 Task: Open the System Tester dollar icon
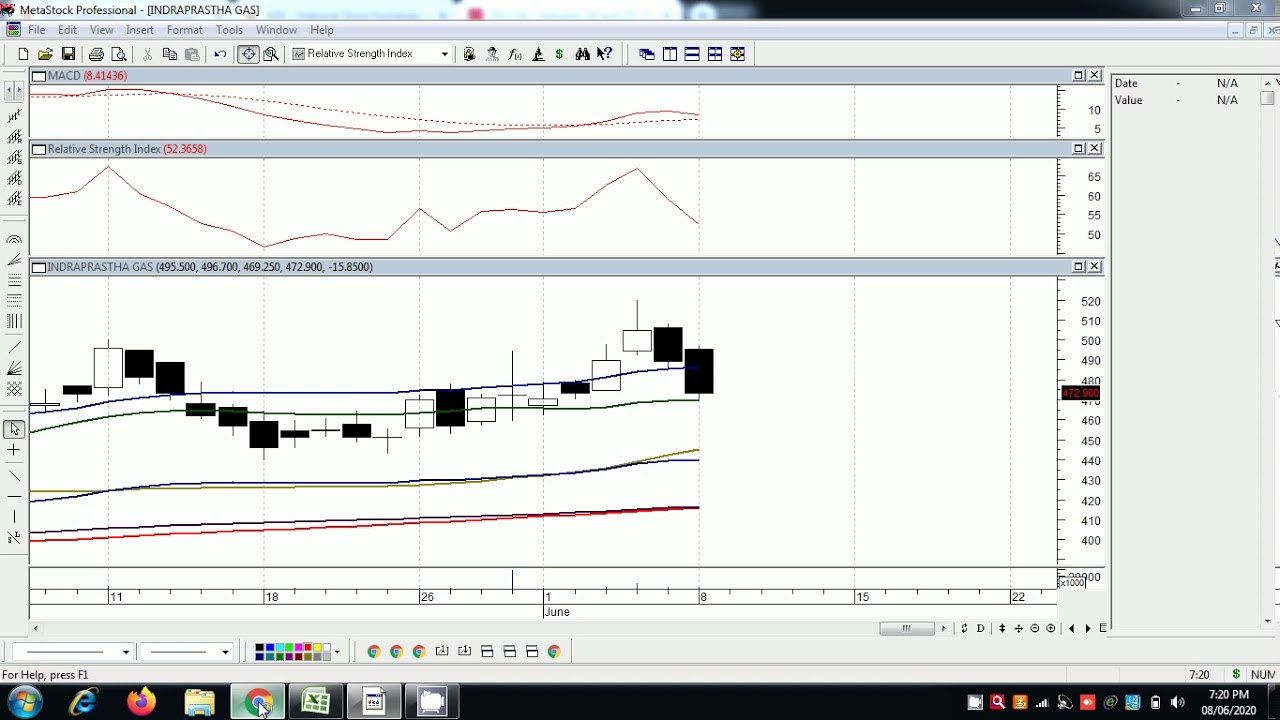[x=559, y=54]
